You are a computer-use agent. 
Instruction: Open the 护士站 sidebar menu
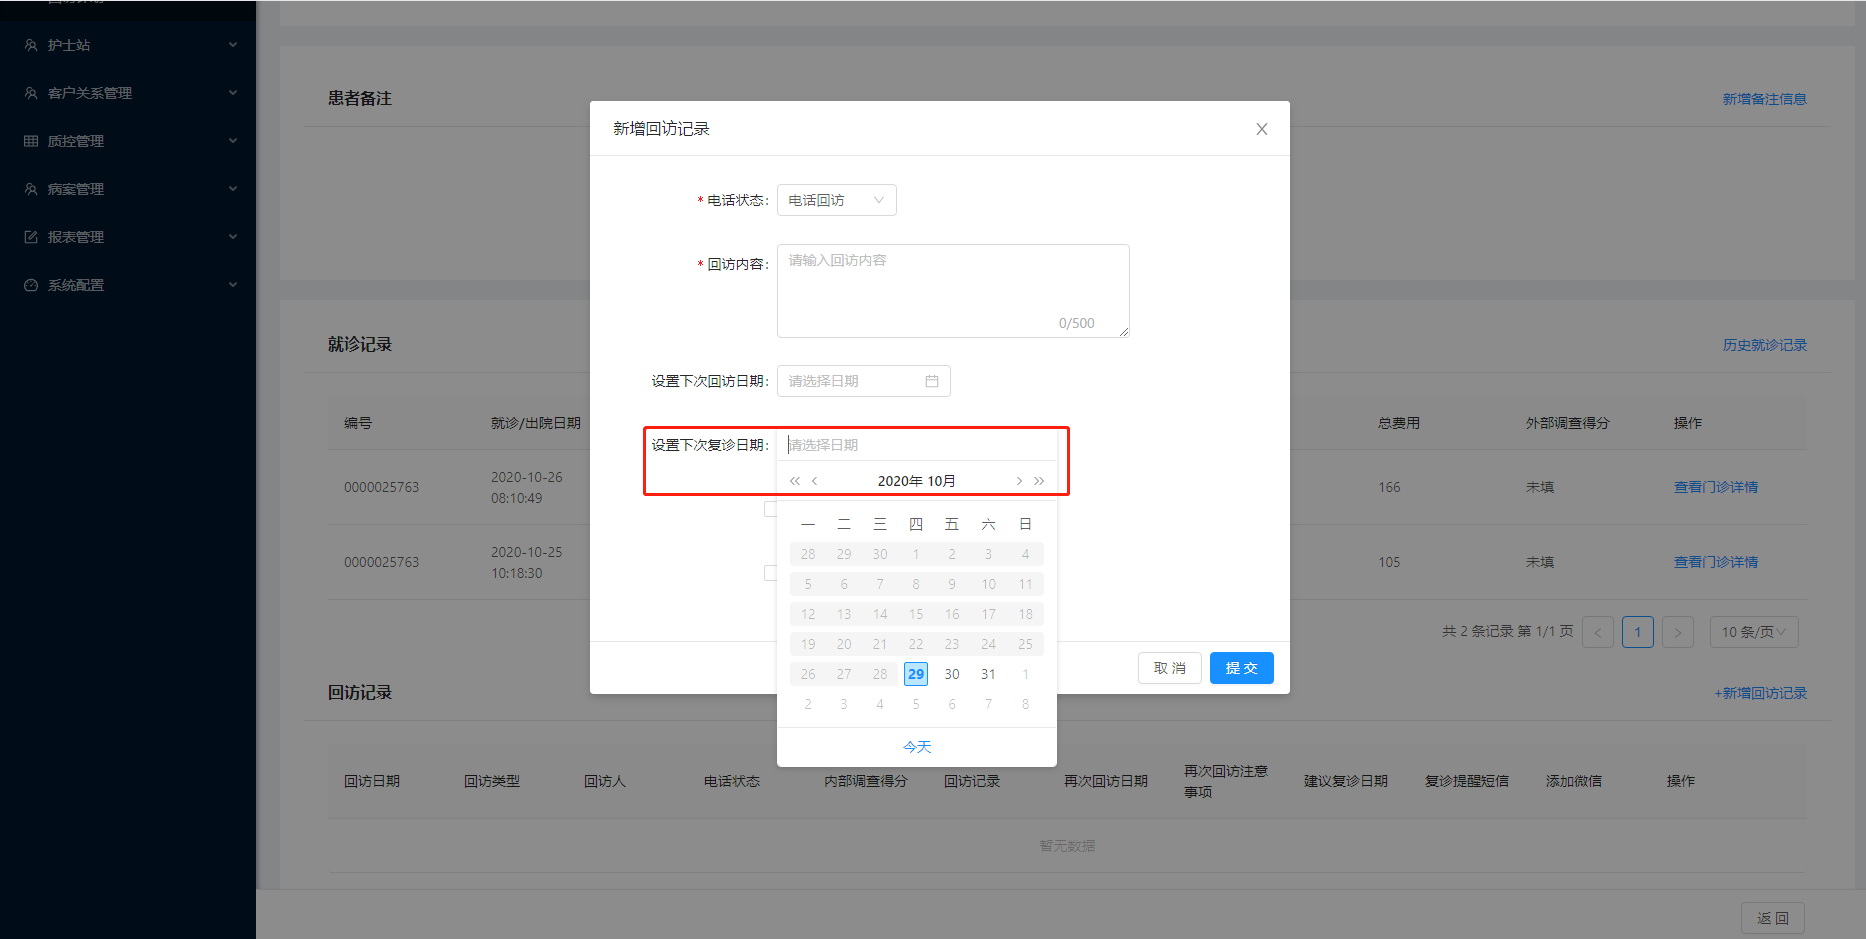(128, 45)
